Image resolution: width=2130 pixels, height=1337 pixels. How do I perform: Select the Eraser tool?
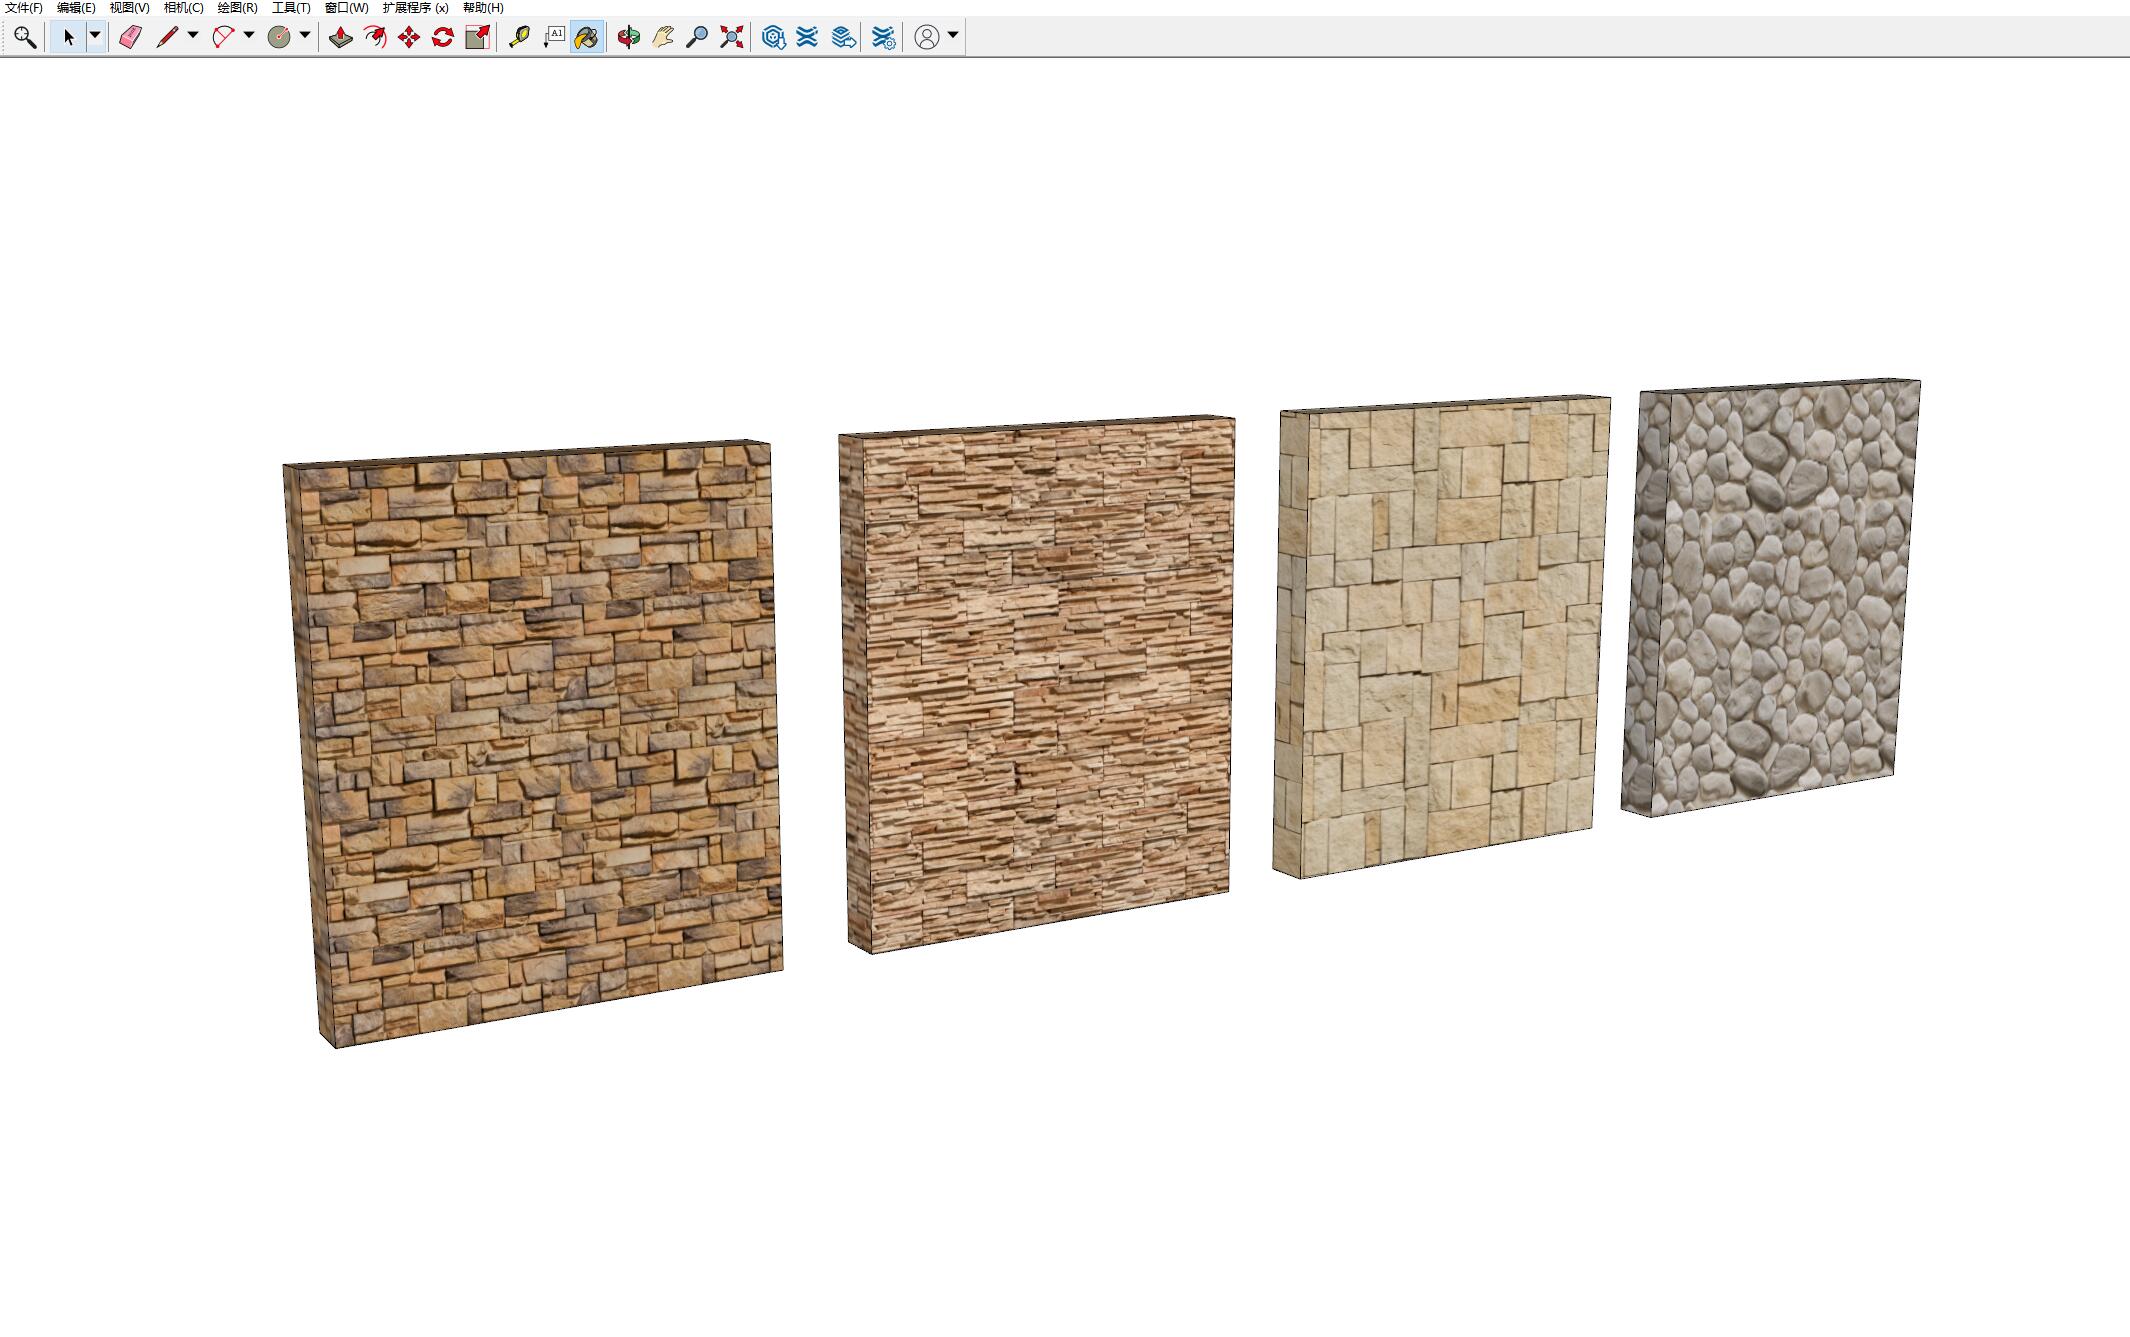pos(130,37)
